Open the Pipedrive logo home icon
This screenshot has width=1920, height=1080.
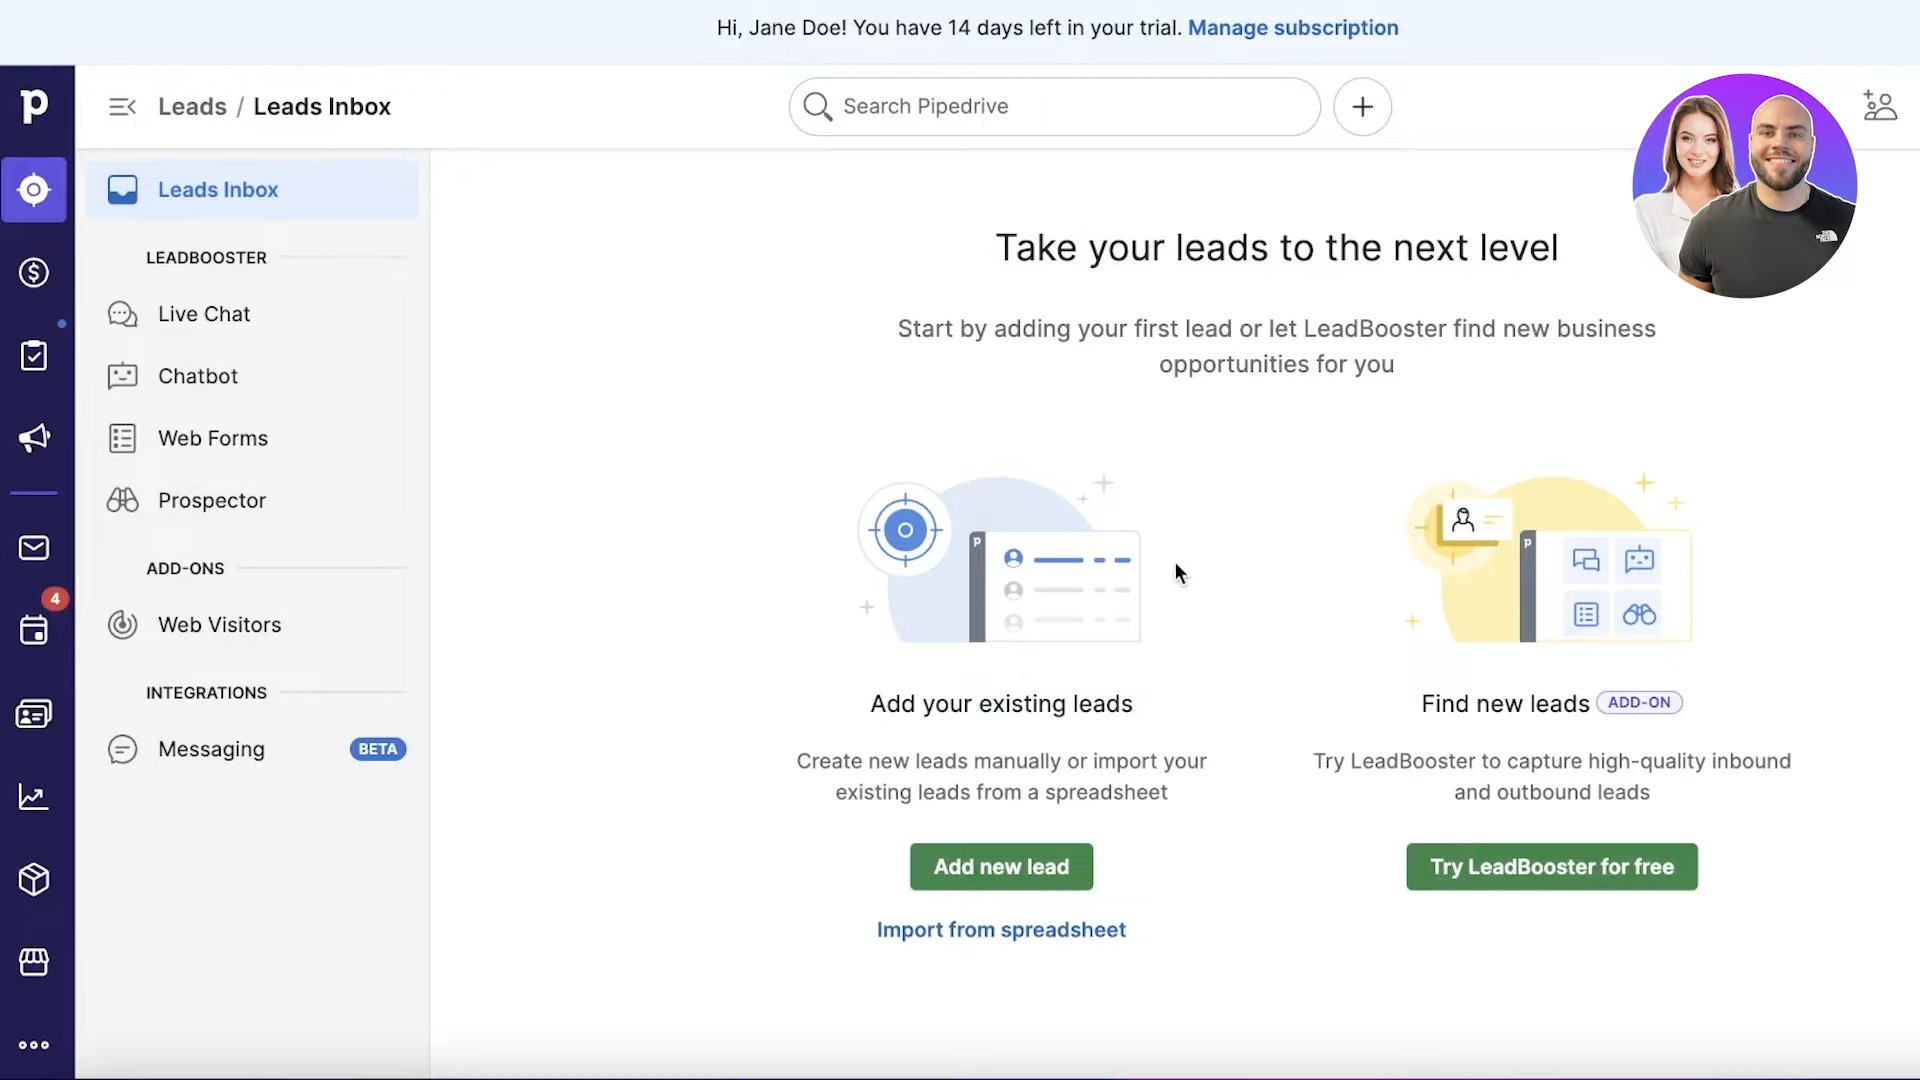(x=34, y=106)
